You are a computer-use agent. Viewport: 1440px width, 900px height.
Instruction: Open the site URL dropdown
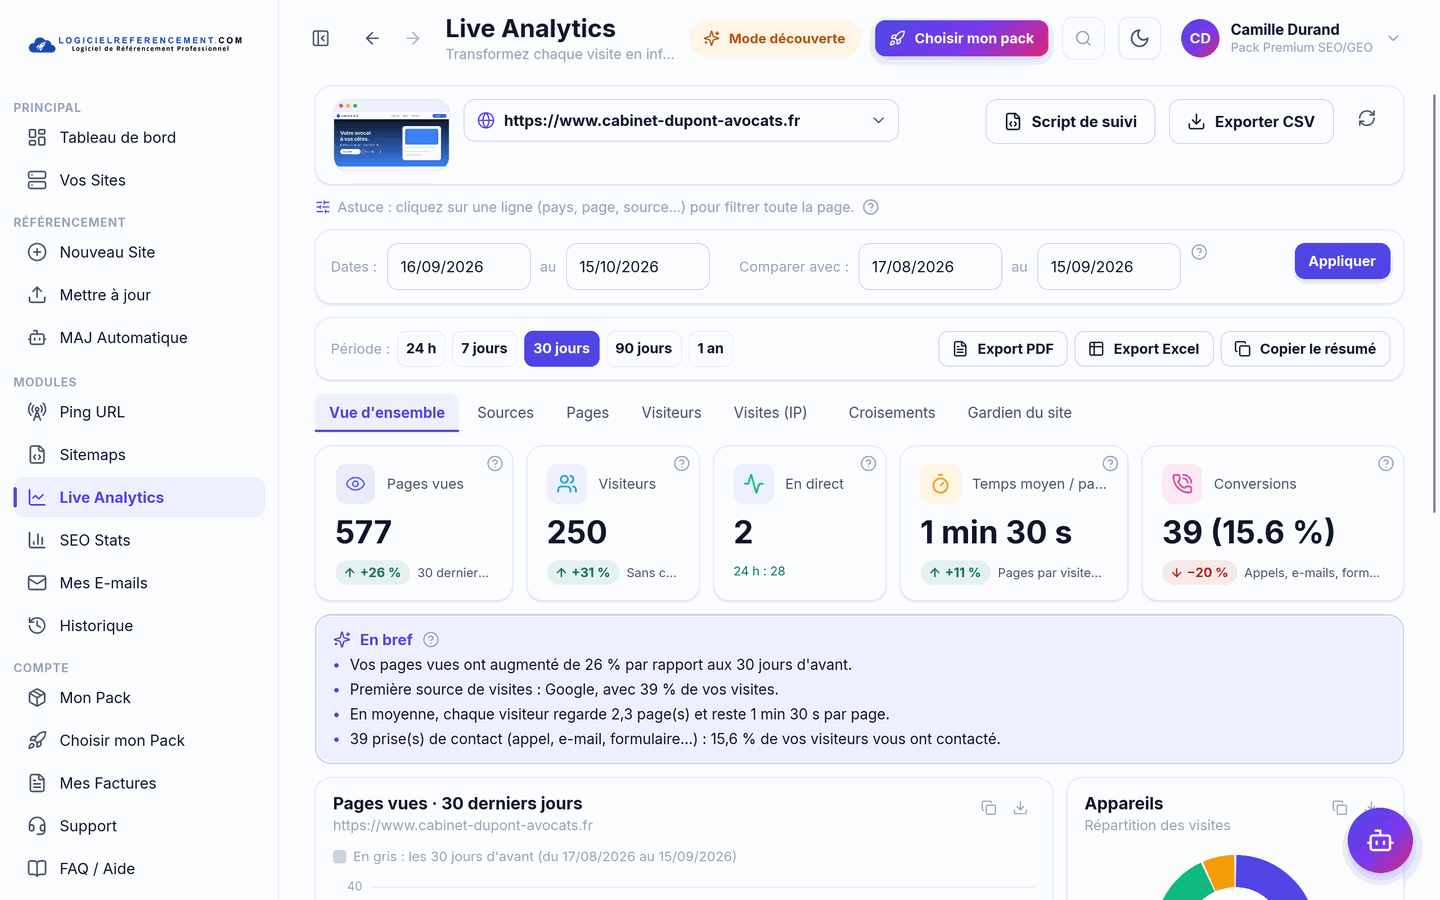pos(681,120)
